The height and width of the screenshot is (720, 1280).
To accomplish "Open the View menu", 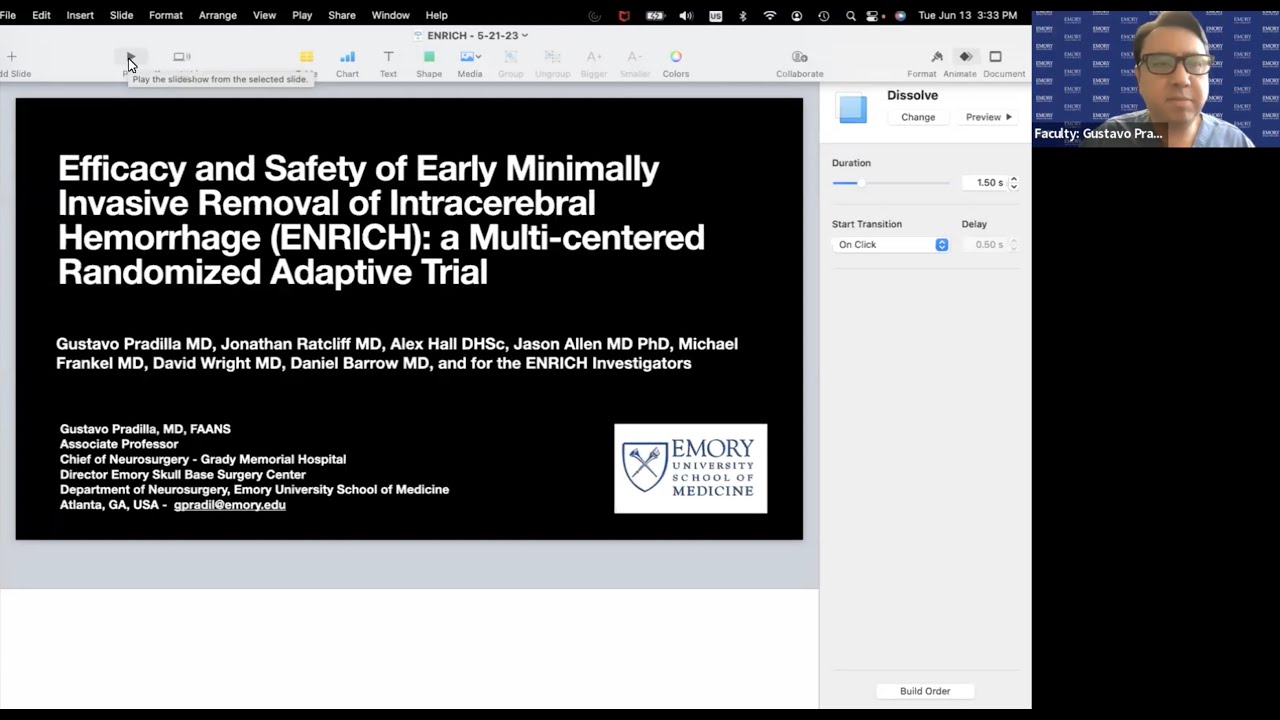I will tap(264, 15).
